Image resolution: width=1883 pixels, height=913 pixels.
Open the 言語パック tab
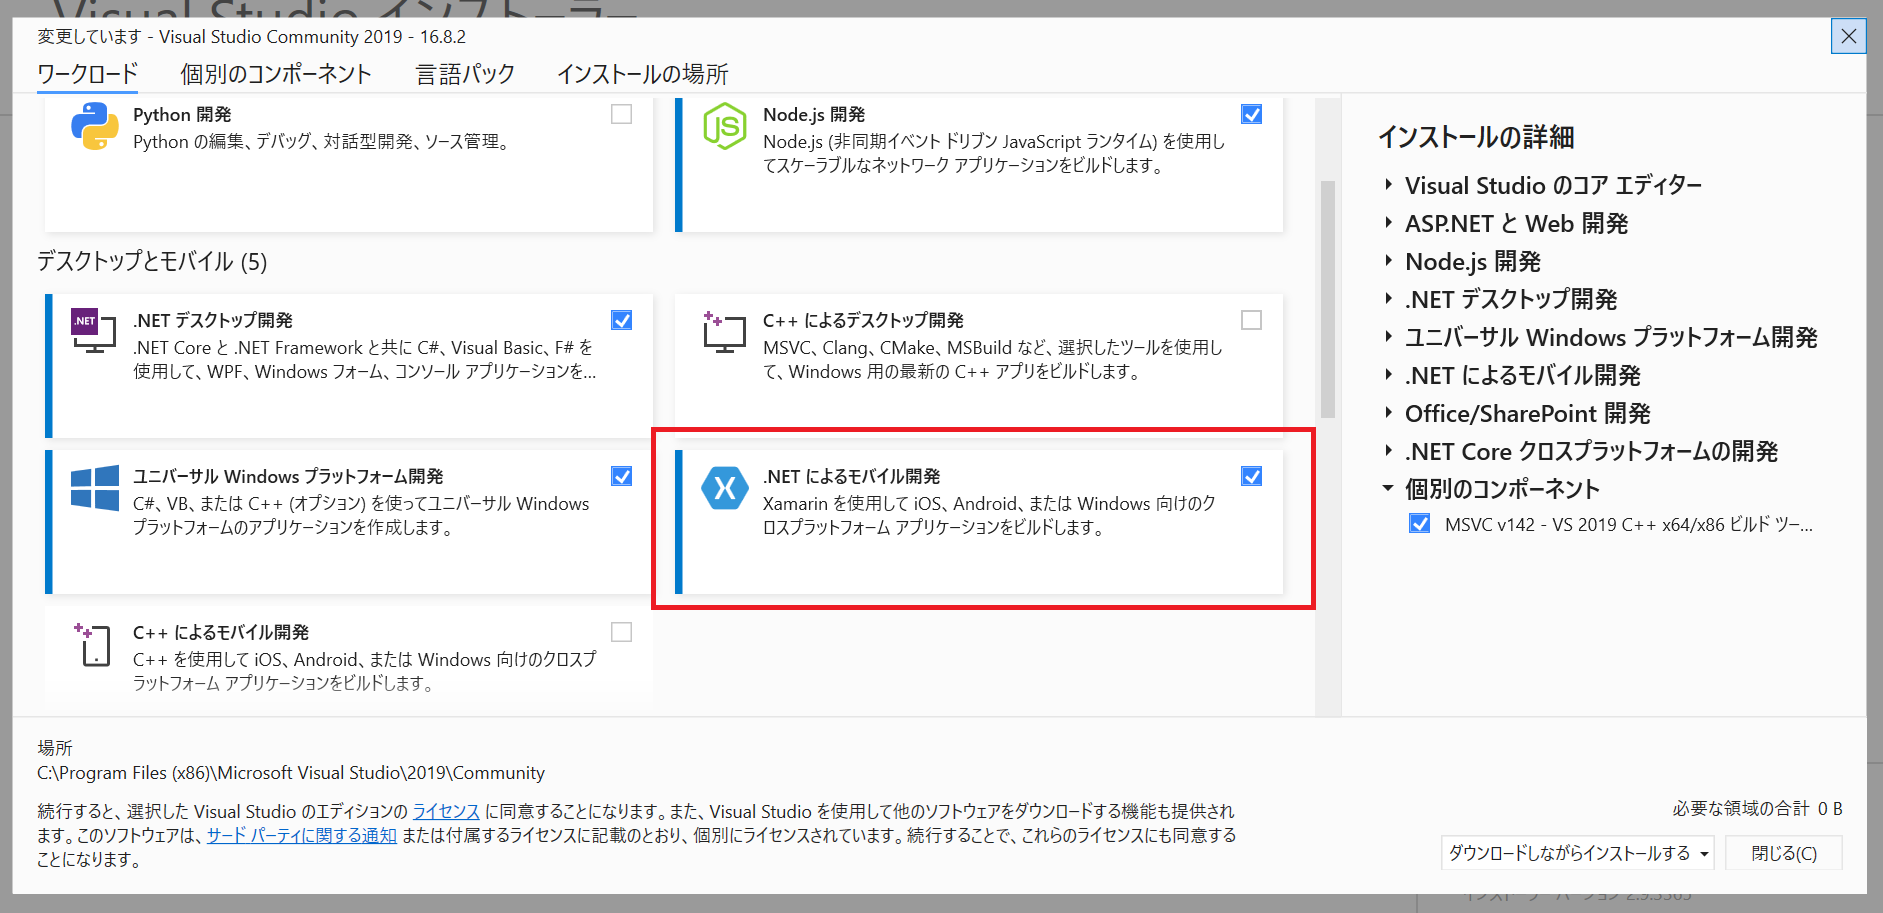pyautogui.click(x=465, y=74)
